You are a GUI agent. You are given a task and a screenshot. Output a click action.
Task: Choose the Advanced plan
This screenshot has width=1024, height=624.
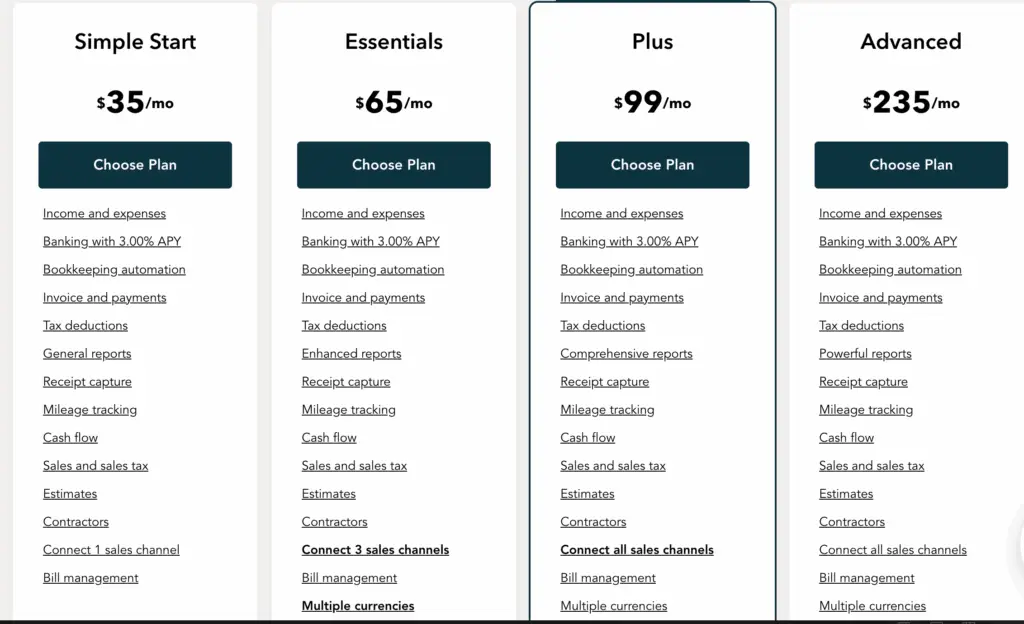click(x=910, y=165)
